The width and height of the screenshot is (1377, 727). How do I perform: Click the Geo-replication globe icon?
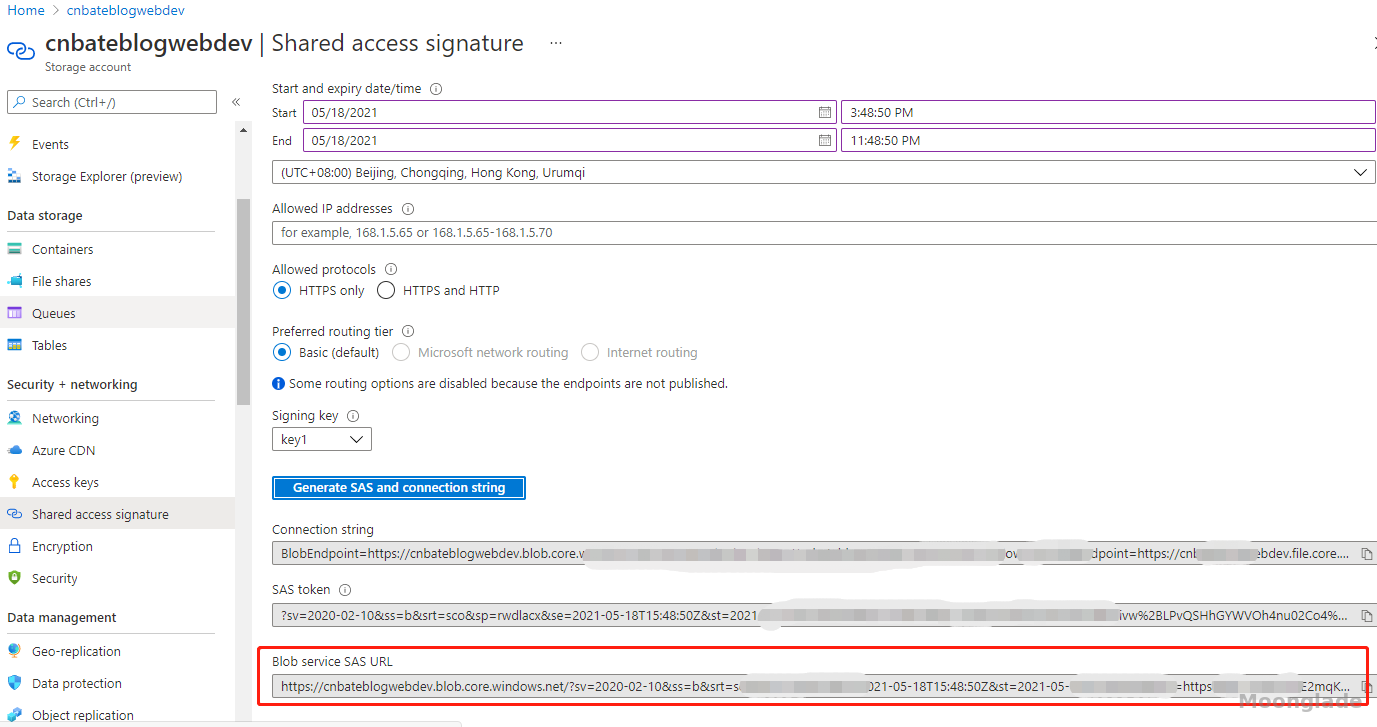point(14,651)
